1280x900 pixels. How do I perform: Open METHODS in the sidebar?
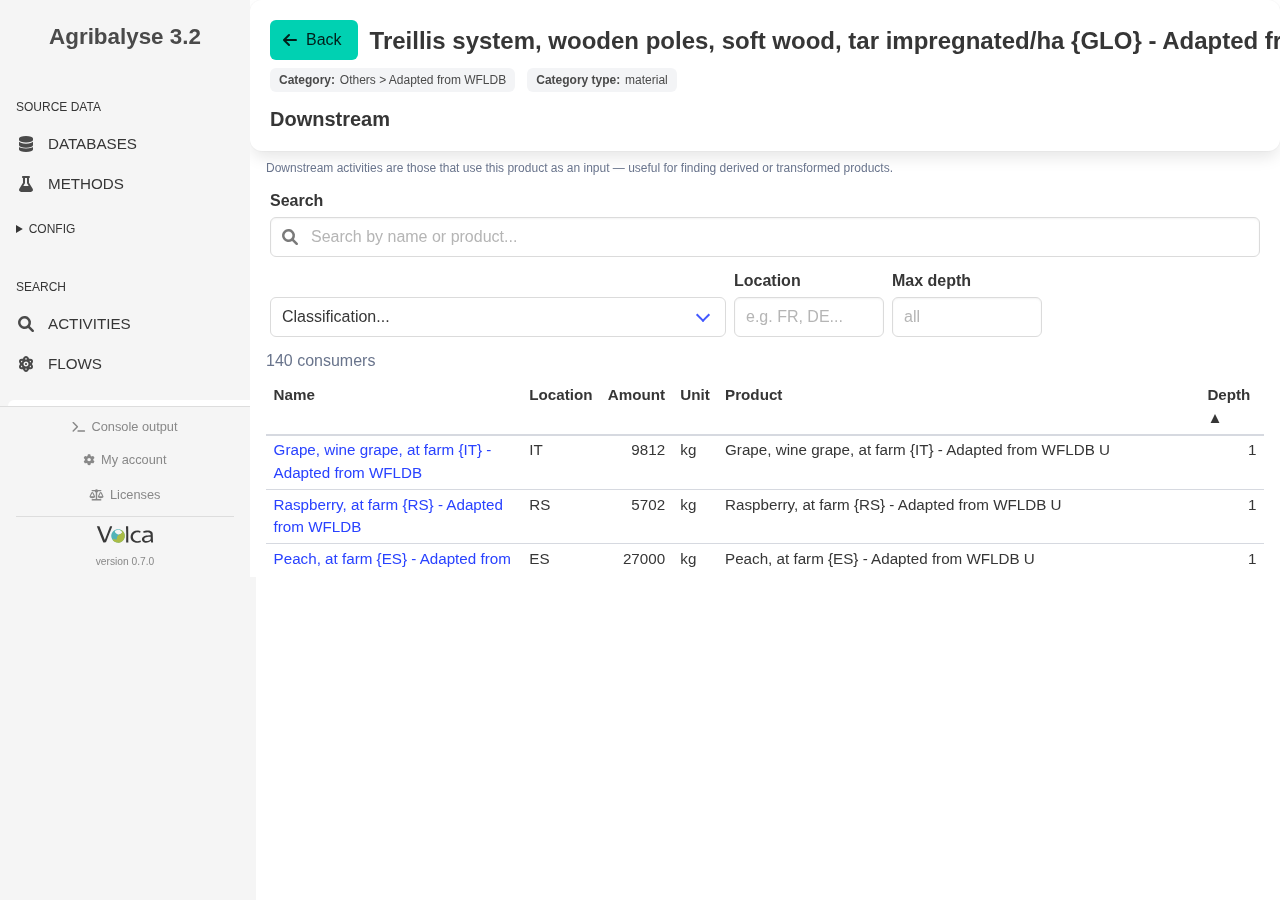point(86,184)
